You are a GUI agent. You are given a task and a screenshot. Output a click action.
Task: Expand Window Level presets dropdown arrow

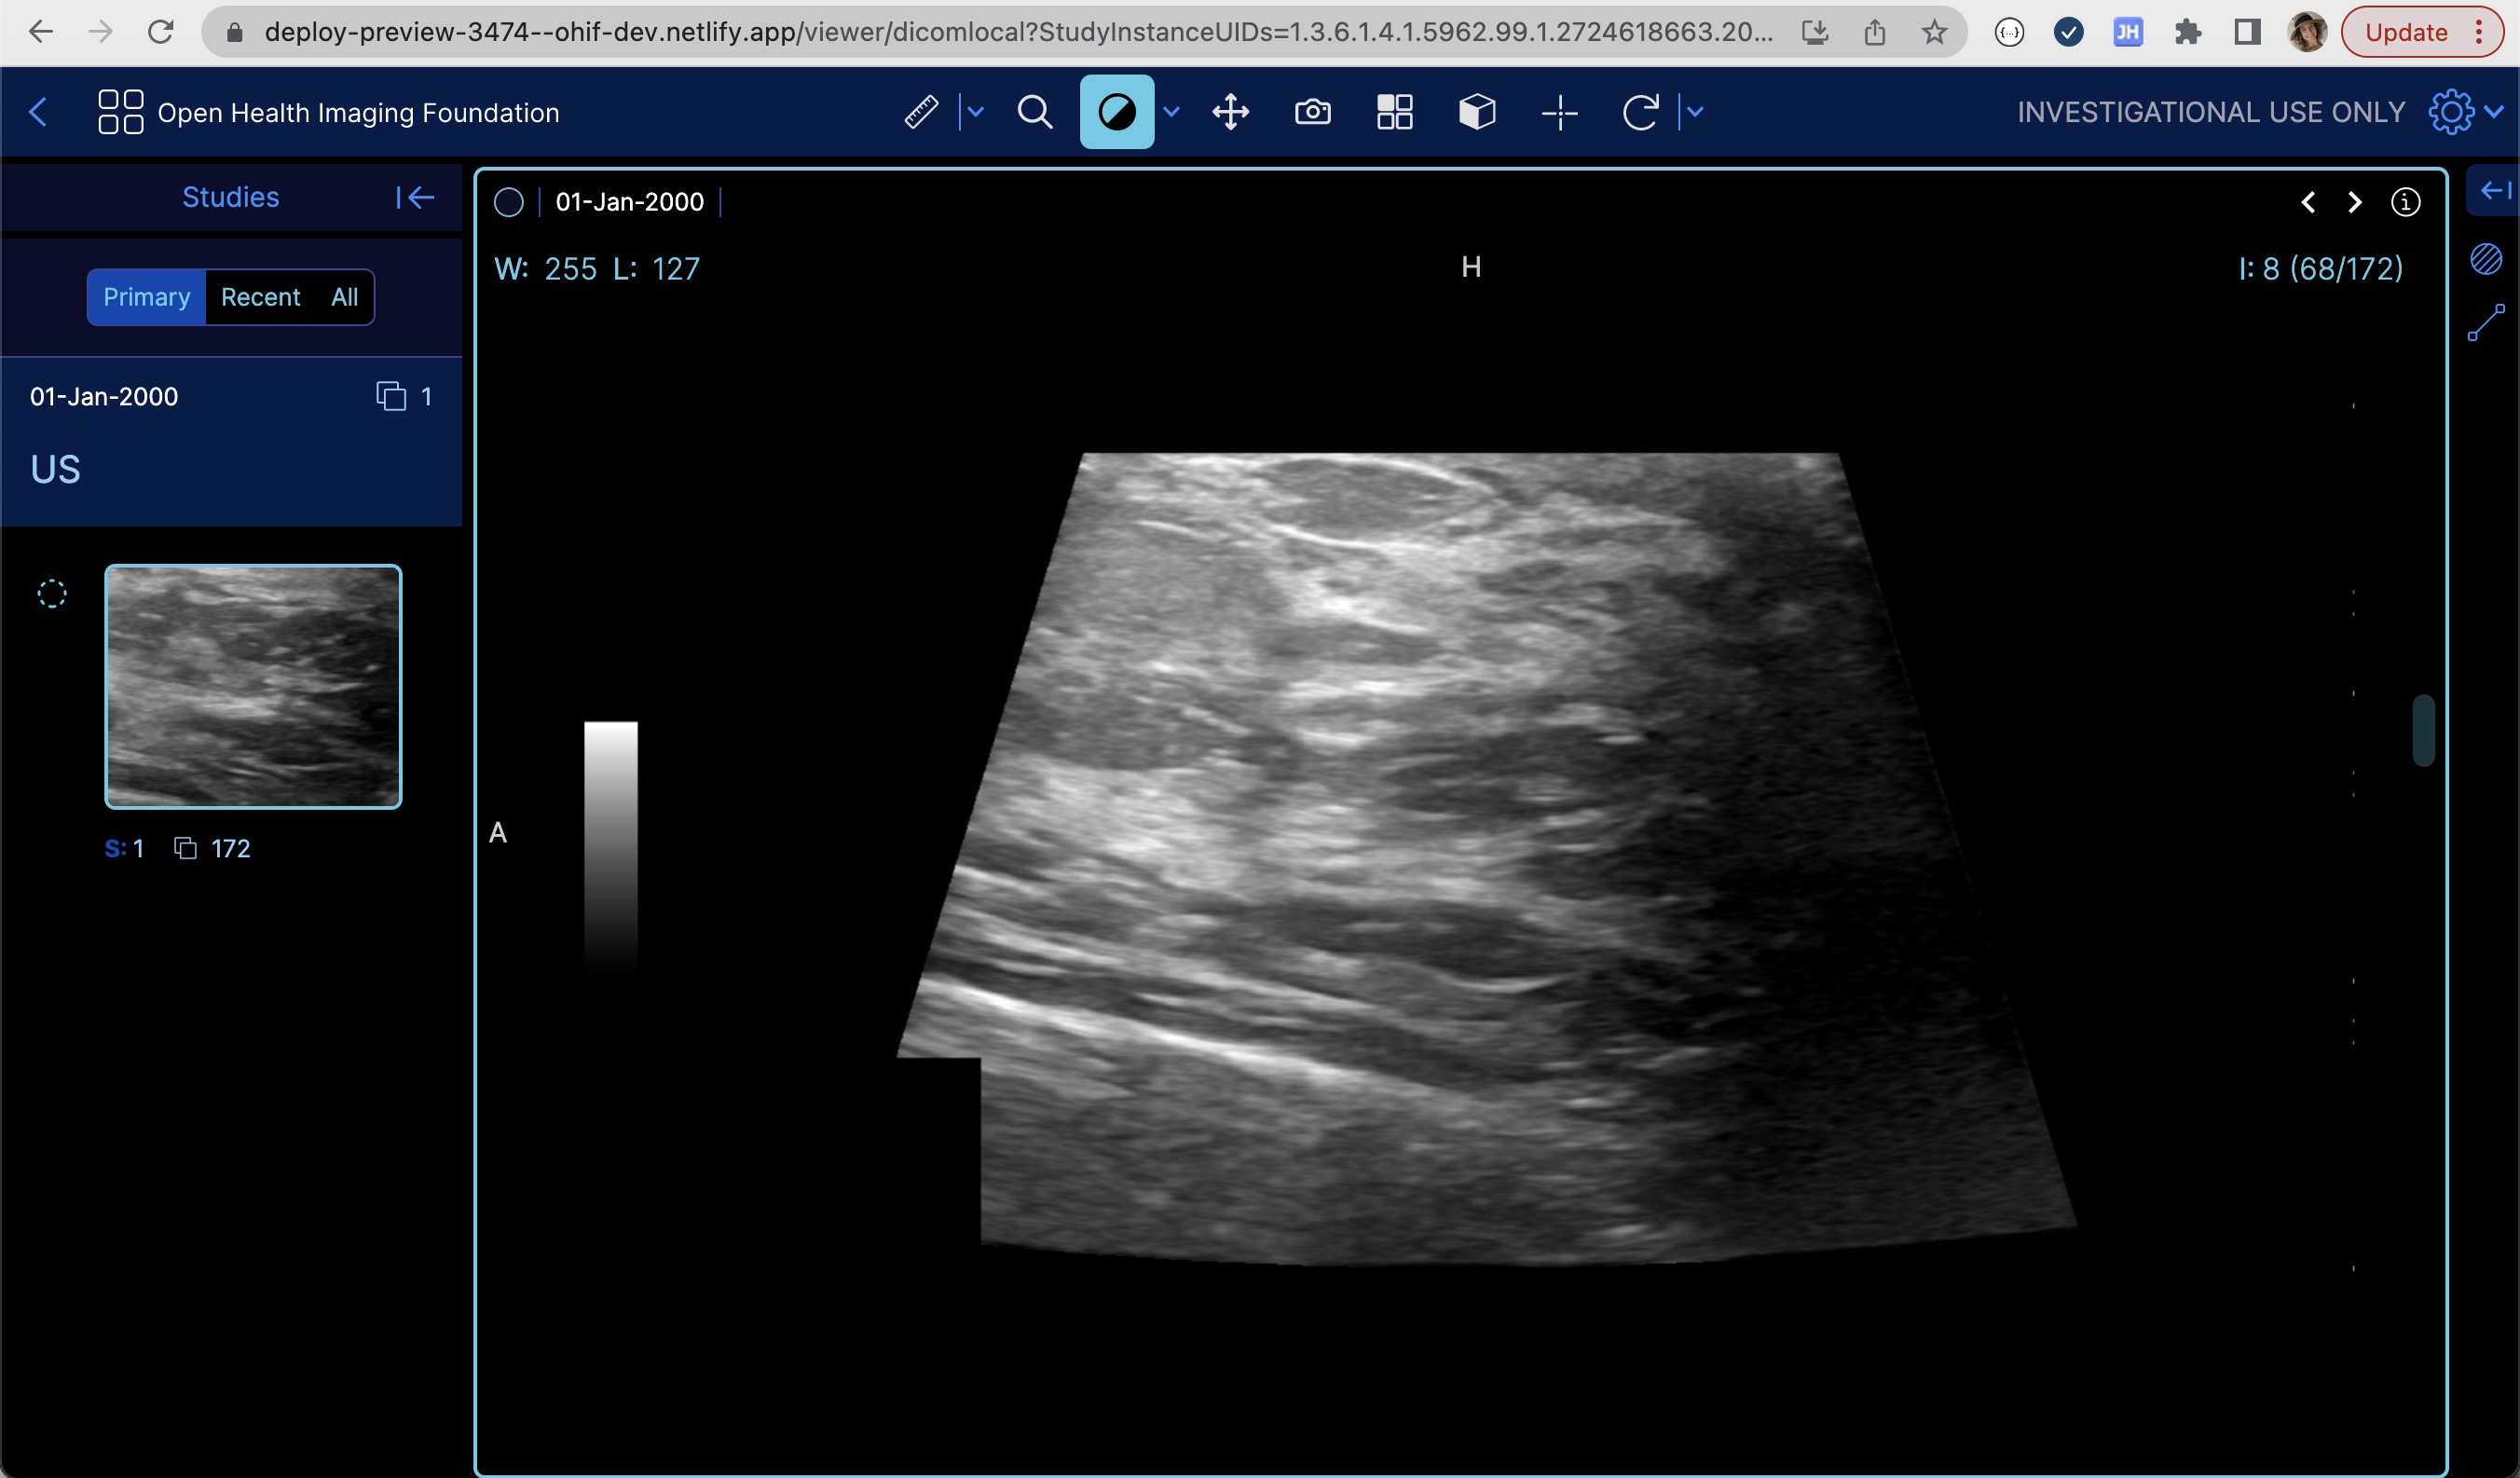point(1172,112)
